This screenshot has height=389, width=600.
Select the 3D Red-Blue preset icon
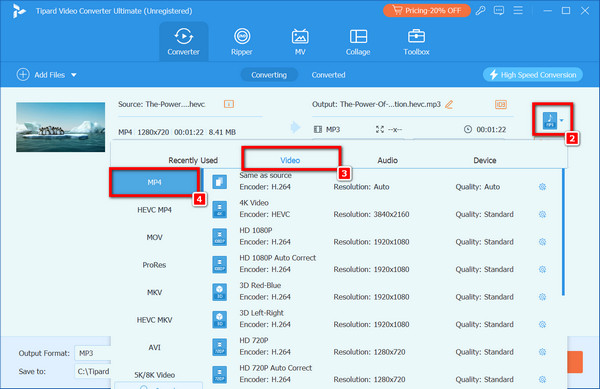point(220,292)
